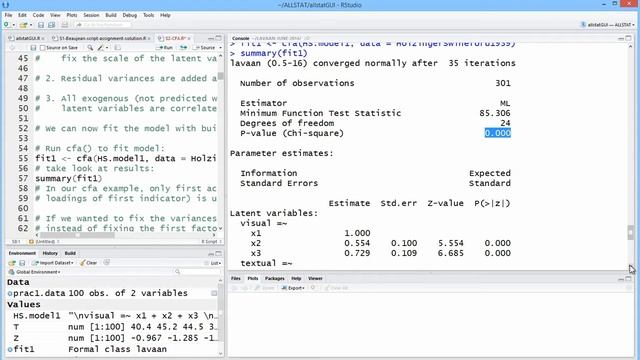Open the List view dropdown in Environment
This screenshot has height=360, width=640.
[216, 263]
